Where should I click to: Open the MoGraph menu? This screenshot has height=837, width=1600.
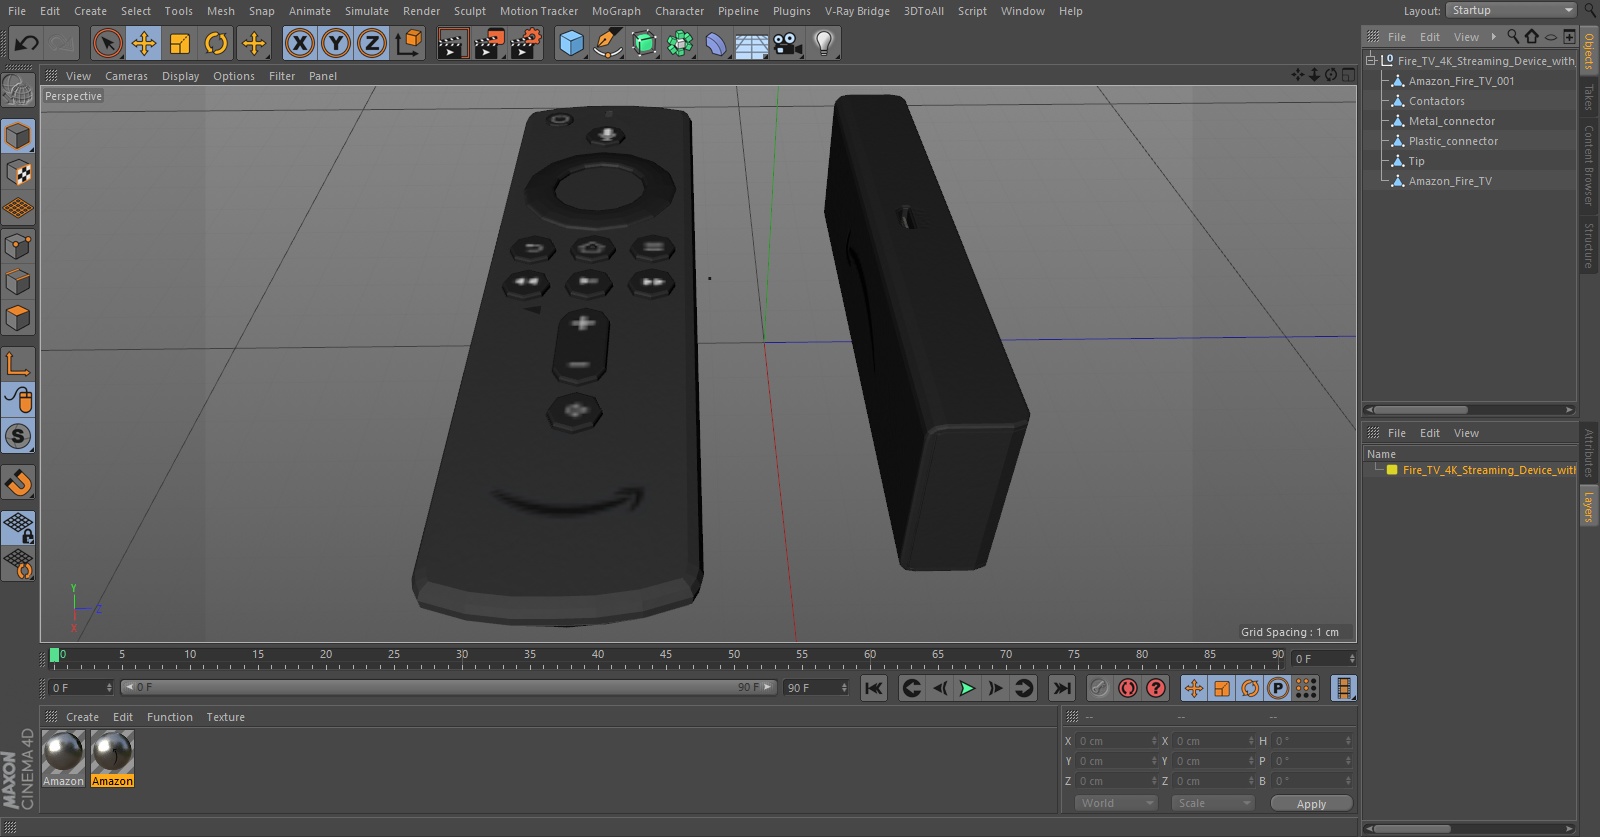tap(616, 11)
